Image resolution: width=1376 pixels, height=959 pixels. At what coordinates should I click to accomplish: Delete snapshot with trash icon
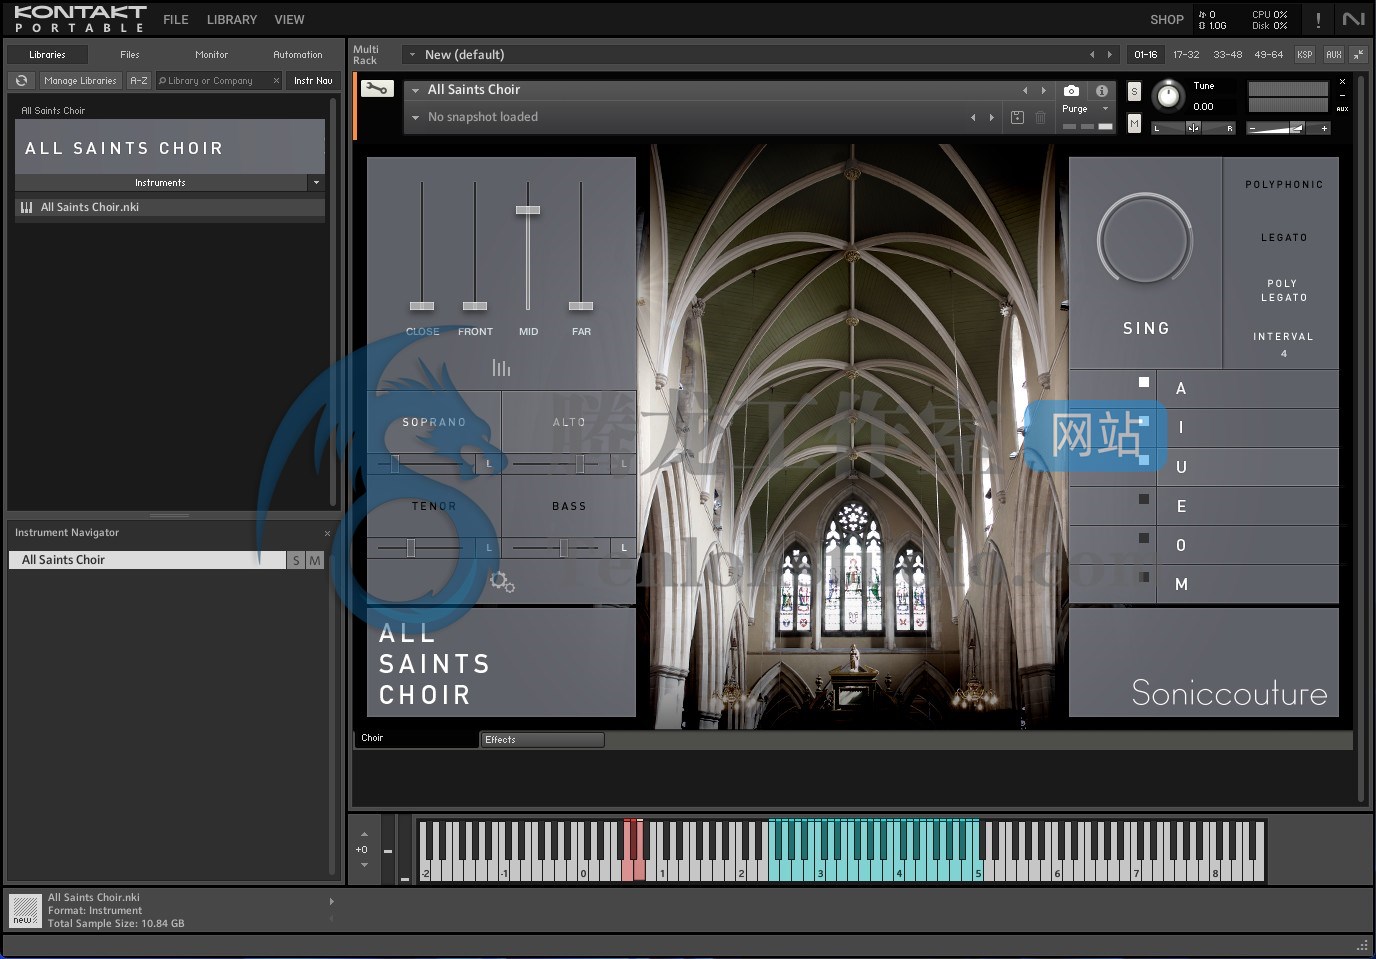pos(1040,117)
